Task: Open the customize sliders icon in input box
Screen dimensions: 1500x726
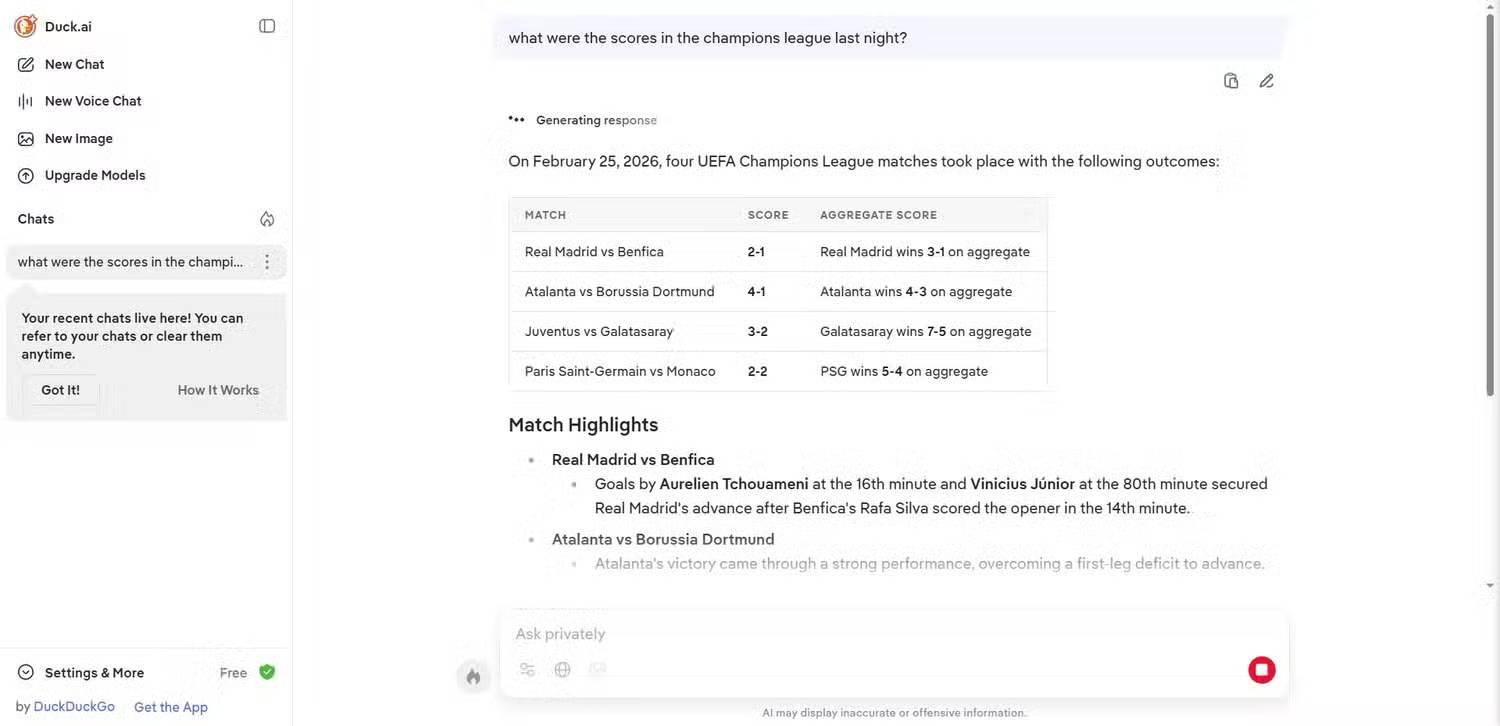Action: (x=527, y=670)
